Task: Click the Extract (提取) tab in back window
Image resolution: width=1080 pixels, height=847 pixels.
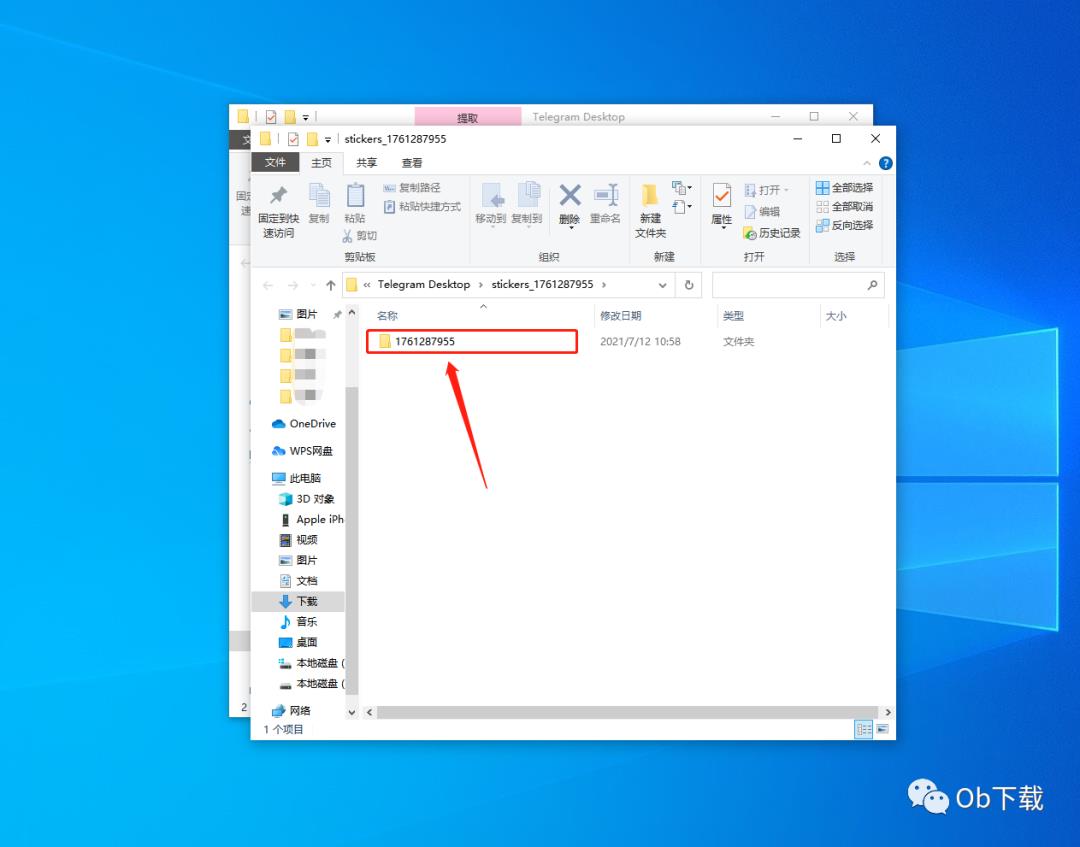Action: tap(468, 117)
